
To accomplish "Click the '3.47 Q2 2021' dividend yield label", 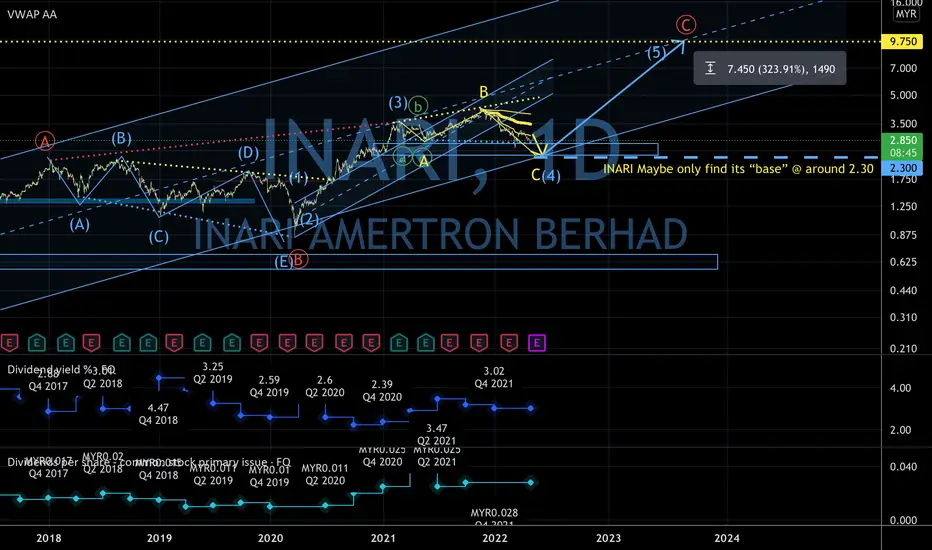I will tap(437, 434).
